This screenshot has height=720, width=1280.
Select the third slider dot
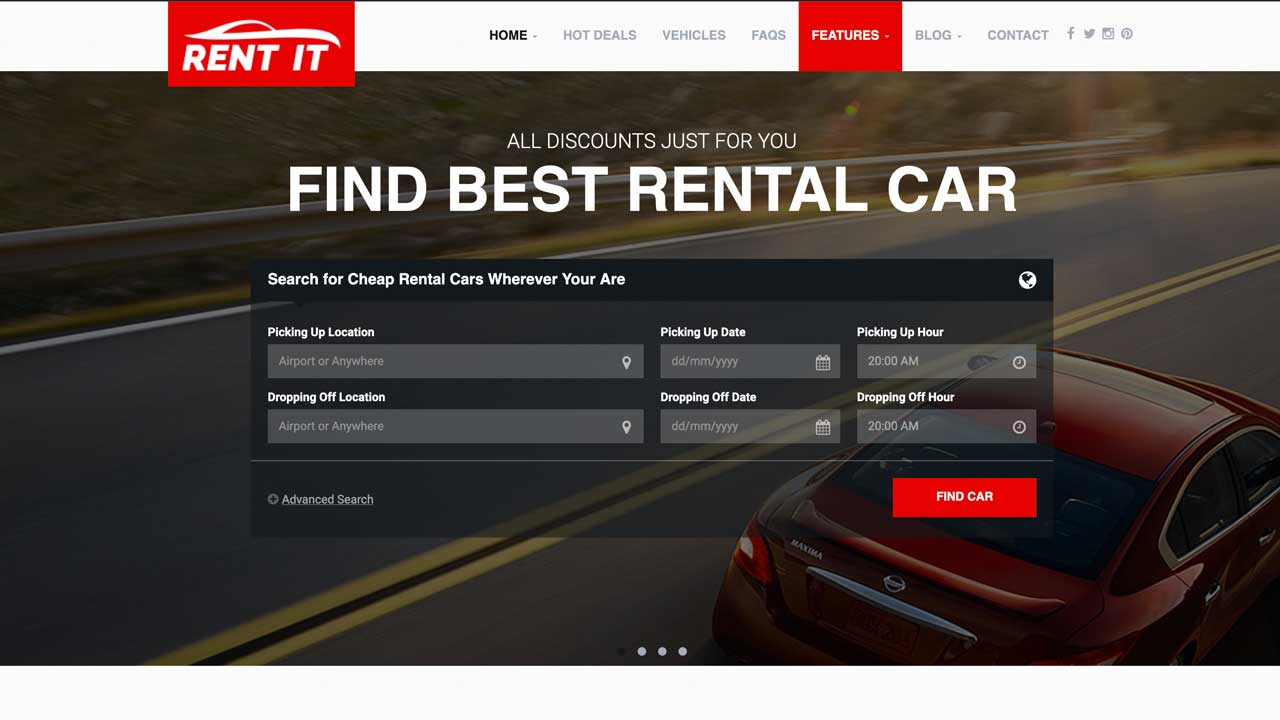pyautogui.click(x=662, y=651)
